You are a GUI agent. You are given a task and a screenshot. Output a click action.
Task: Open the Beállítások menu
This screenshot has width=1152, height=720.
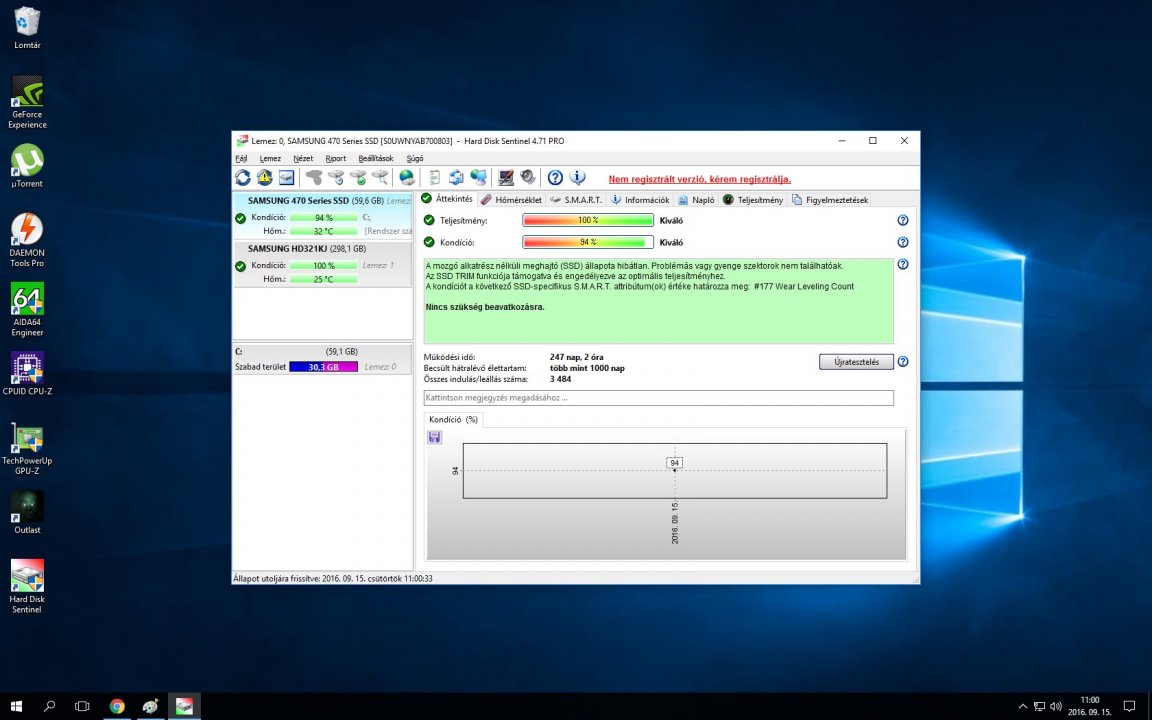click(x=375, y=159)
